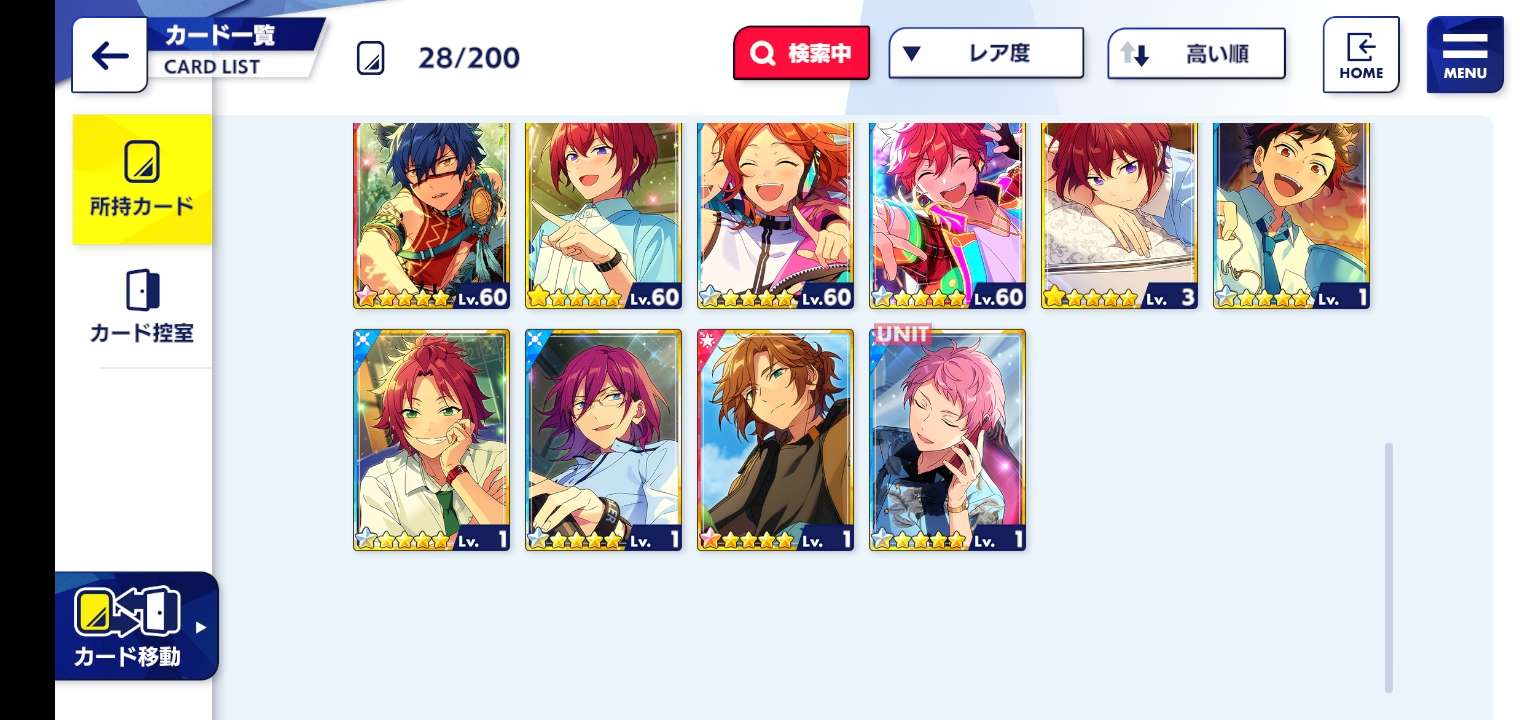This screenshot has width=1520, height=720.
Task: Open the purple-haired card with glasses
Action: click(603, 440)
